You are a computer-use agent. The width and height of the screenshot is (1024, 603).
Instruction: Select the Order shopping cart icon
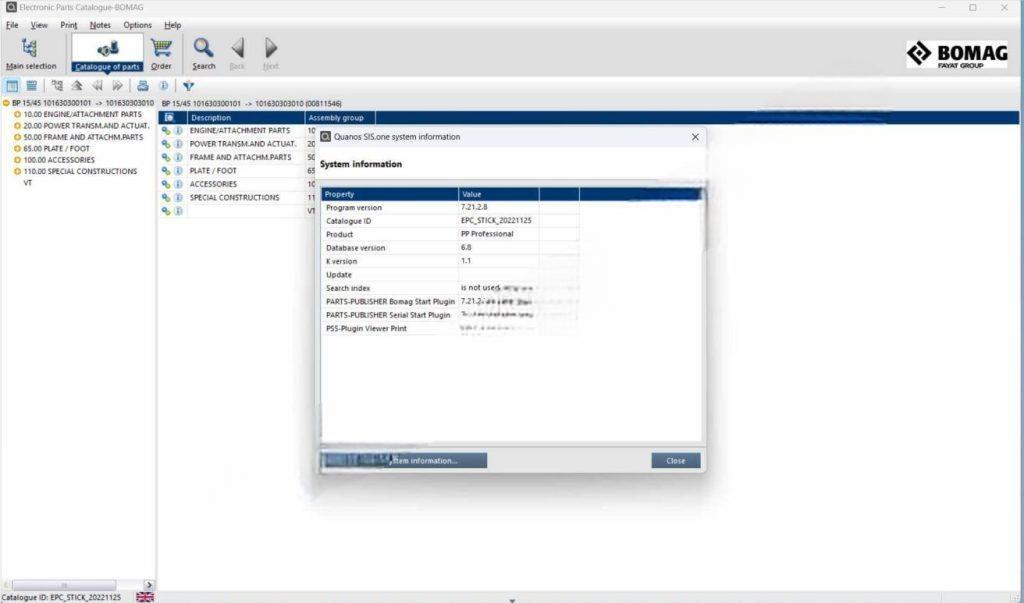(161, 49)
